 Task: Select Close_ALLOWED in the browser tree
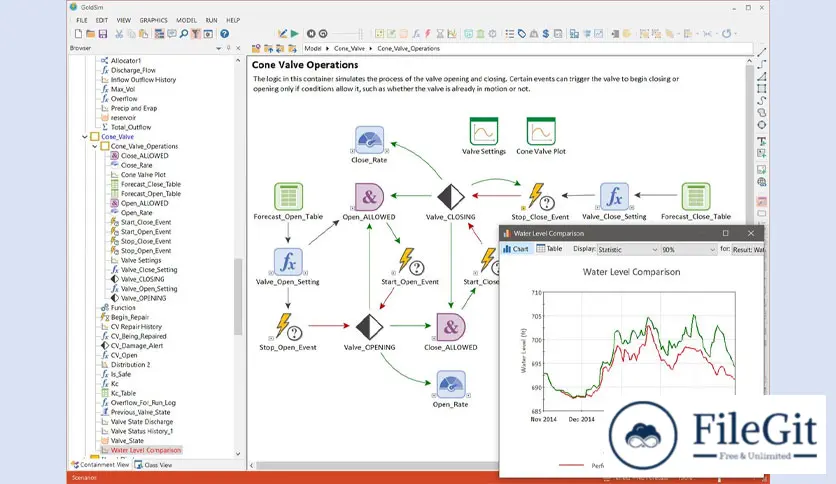tap(144, 156)
